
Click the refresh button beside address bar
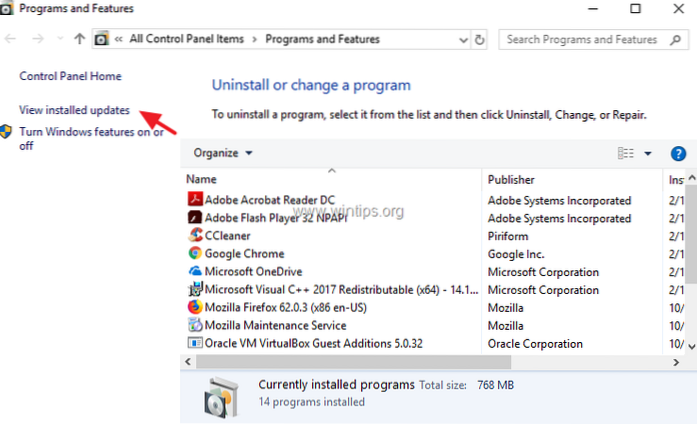pyautogui.click(x=481, y=40)
